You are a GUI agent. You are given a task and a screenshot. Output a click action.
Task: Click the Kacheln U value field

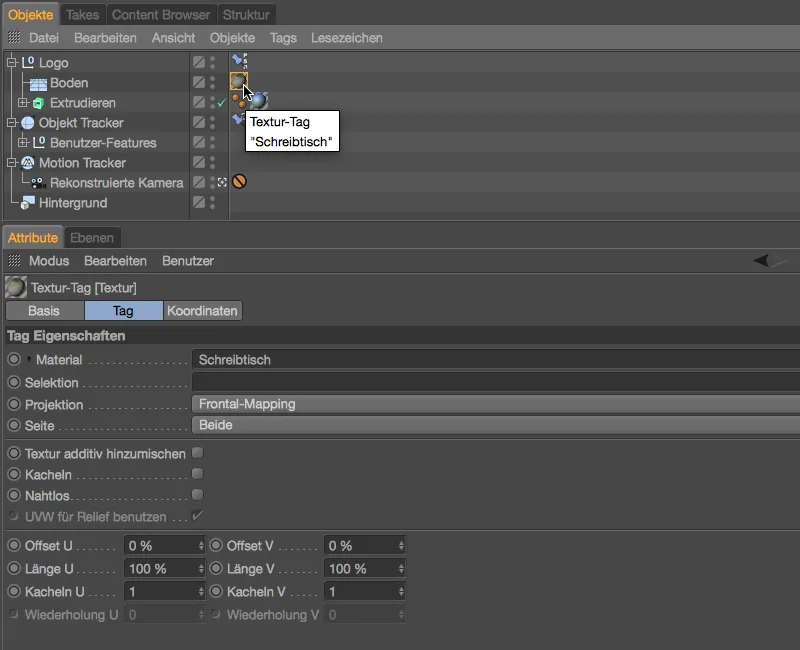tap(161, 592)
